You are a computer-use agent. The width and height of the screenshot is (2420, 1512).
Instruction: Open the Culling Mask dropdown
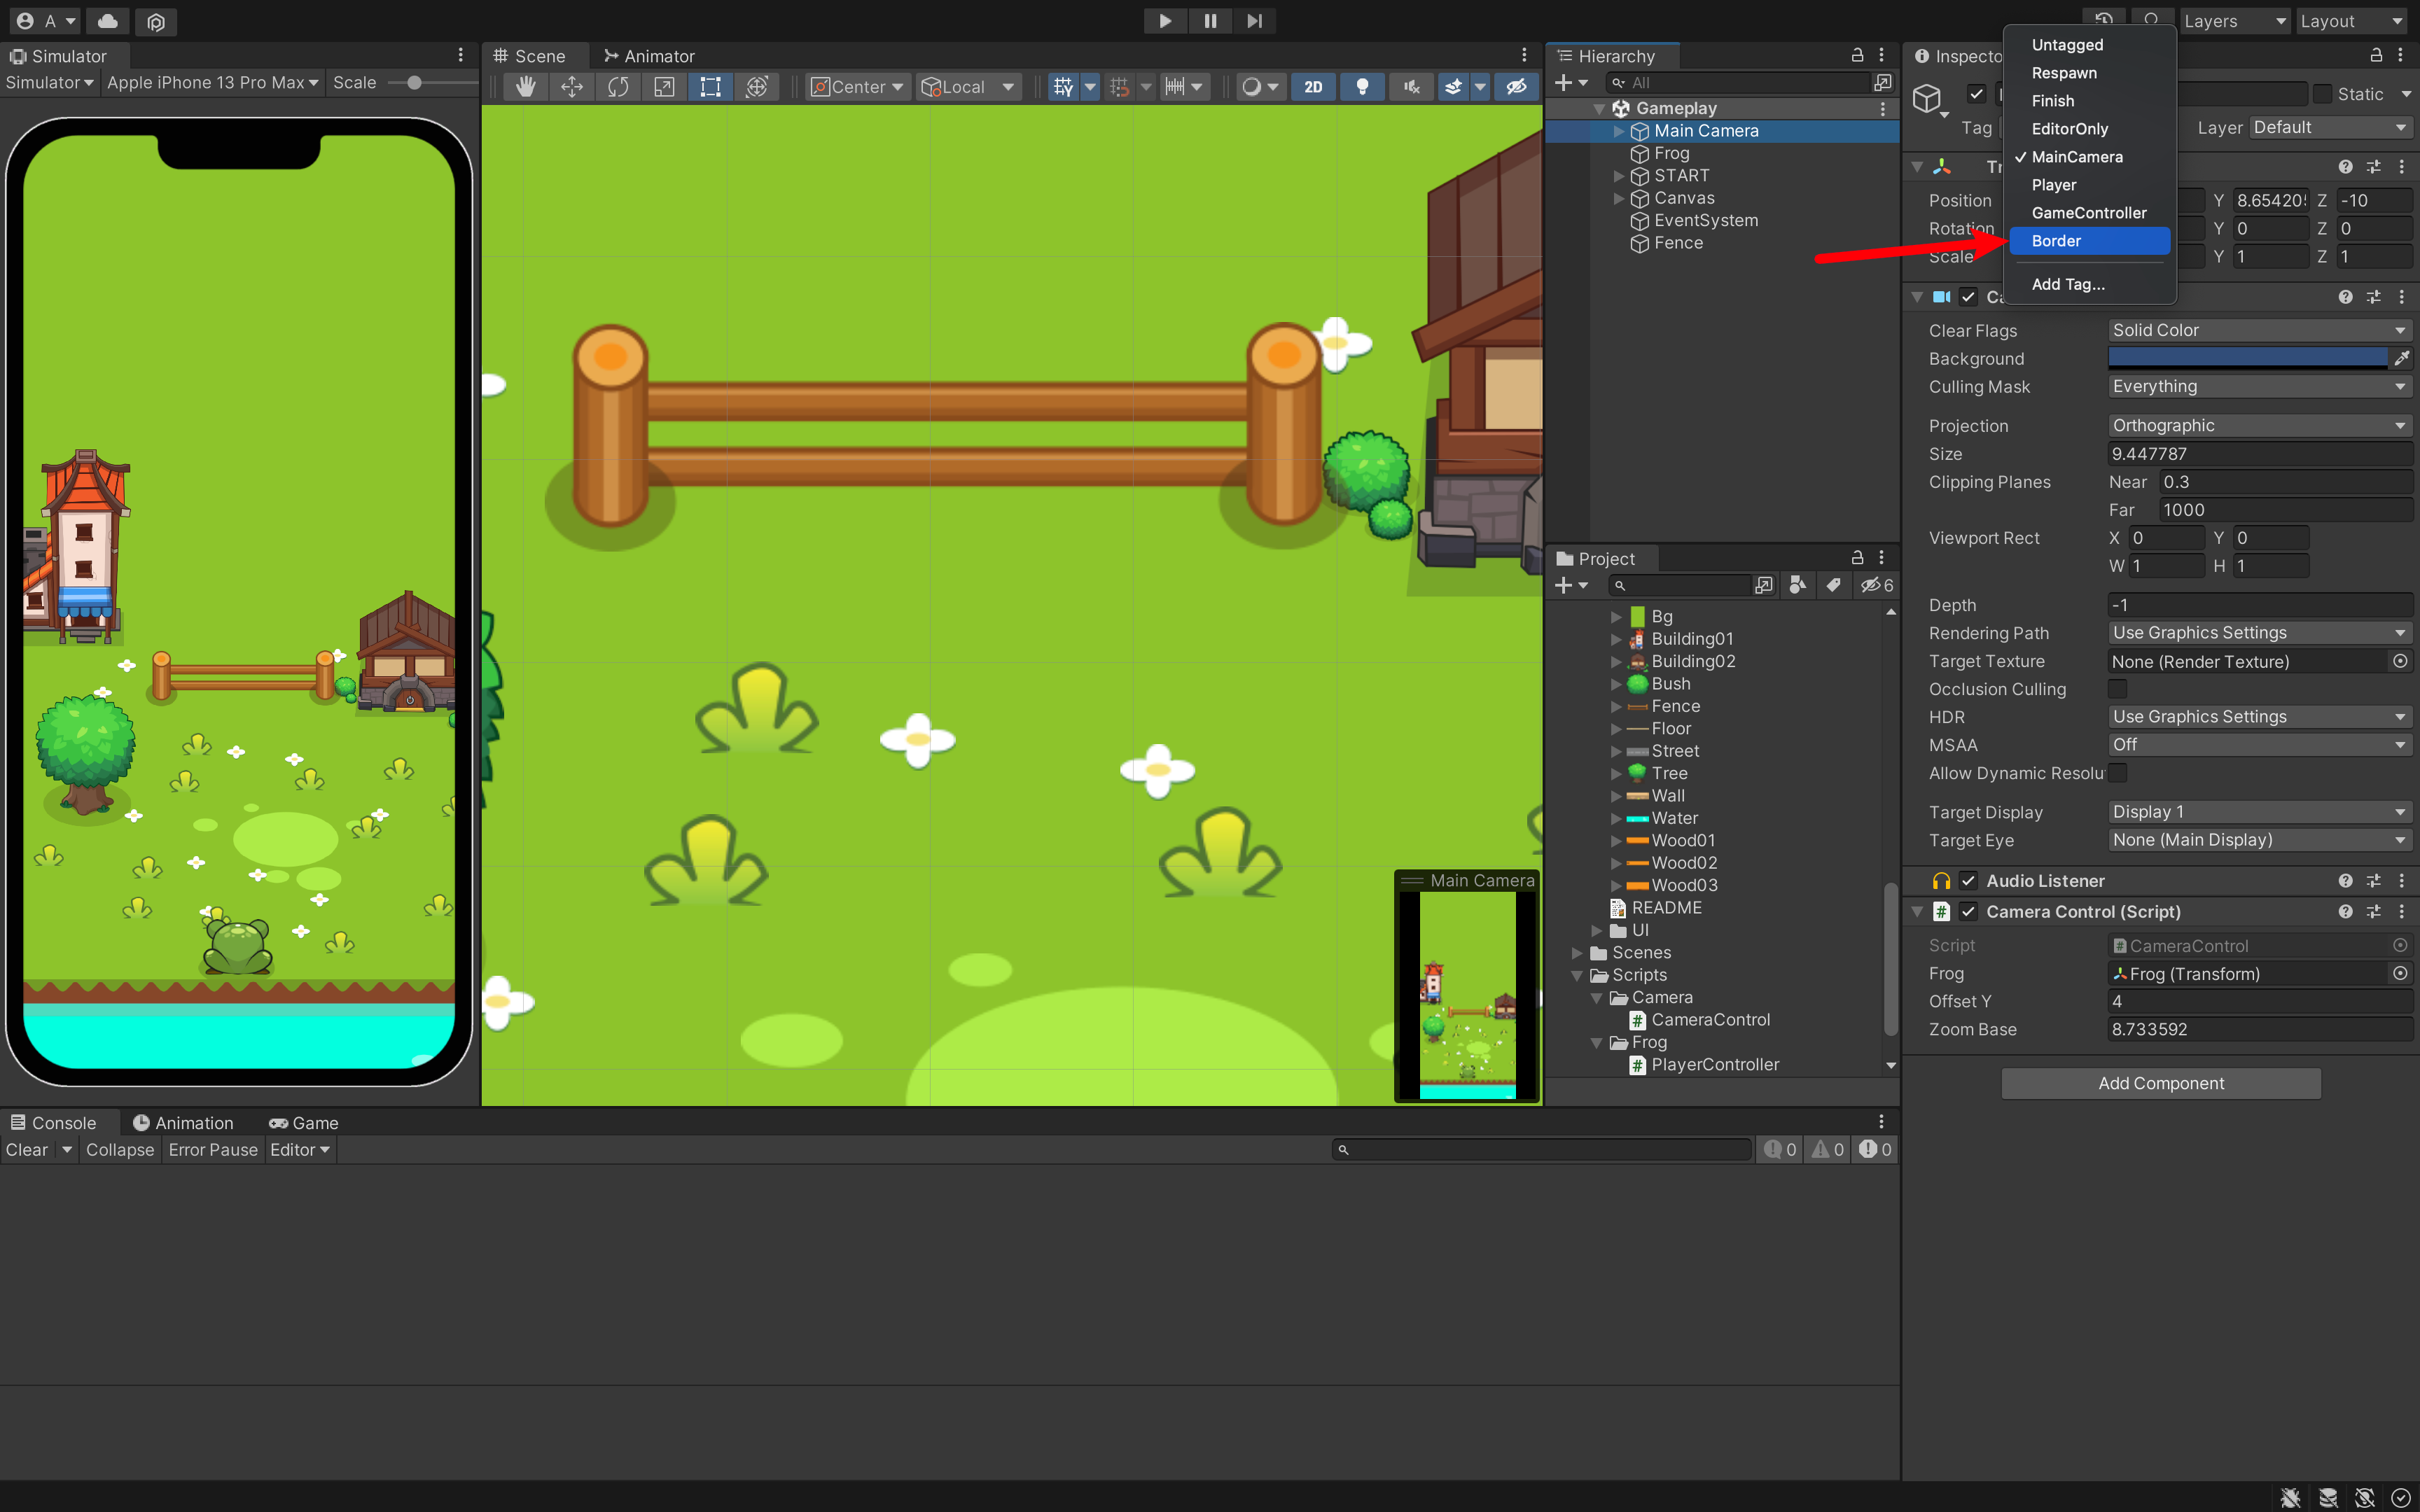coord(2260,386)
